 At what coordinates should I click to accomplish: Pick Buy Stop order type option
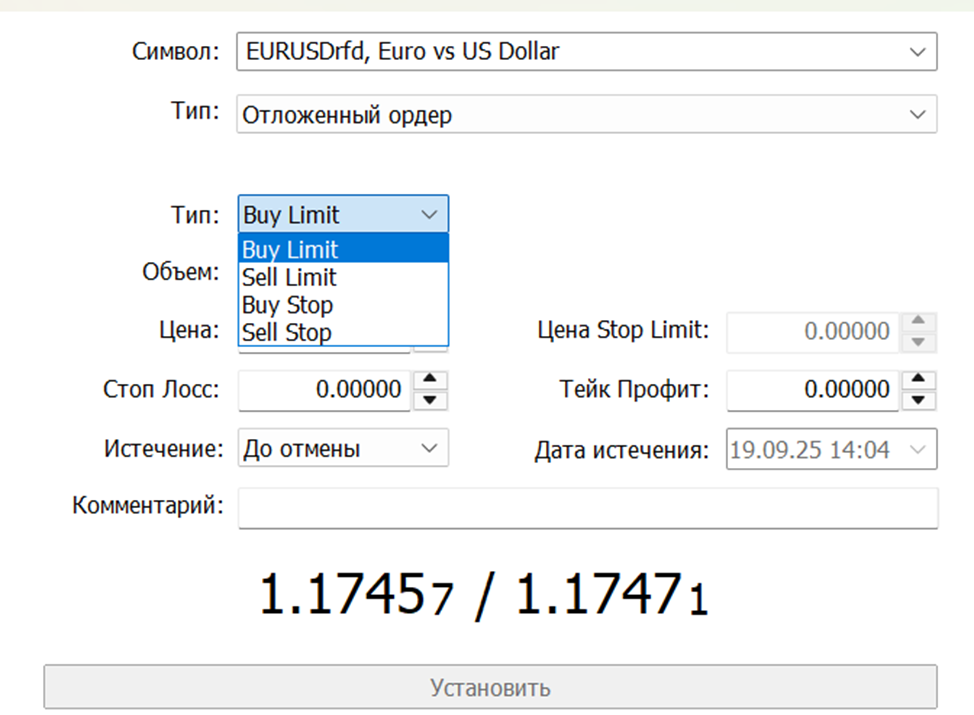[x=288, y=305]
